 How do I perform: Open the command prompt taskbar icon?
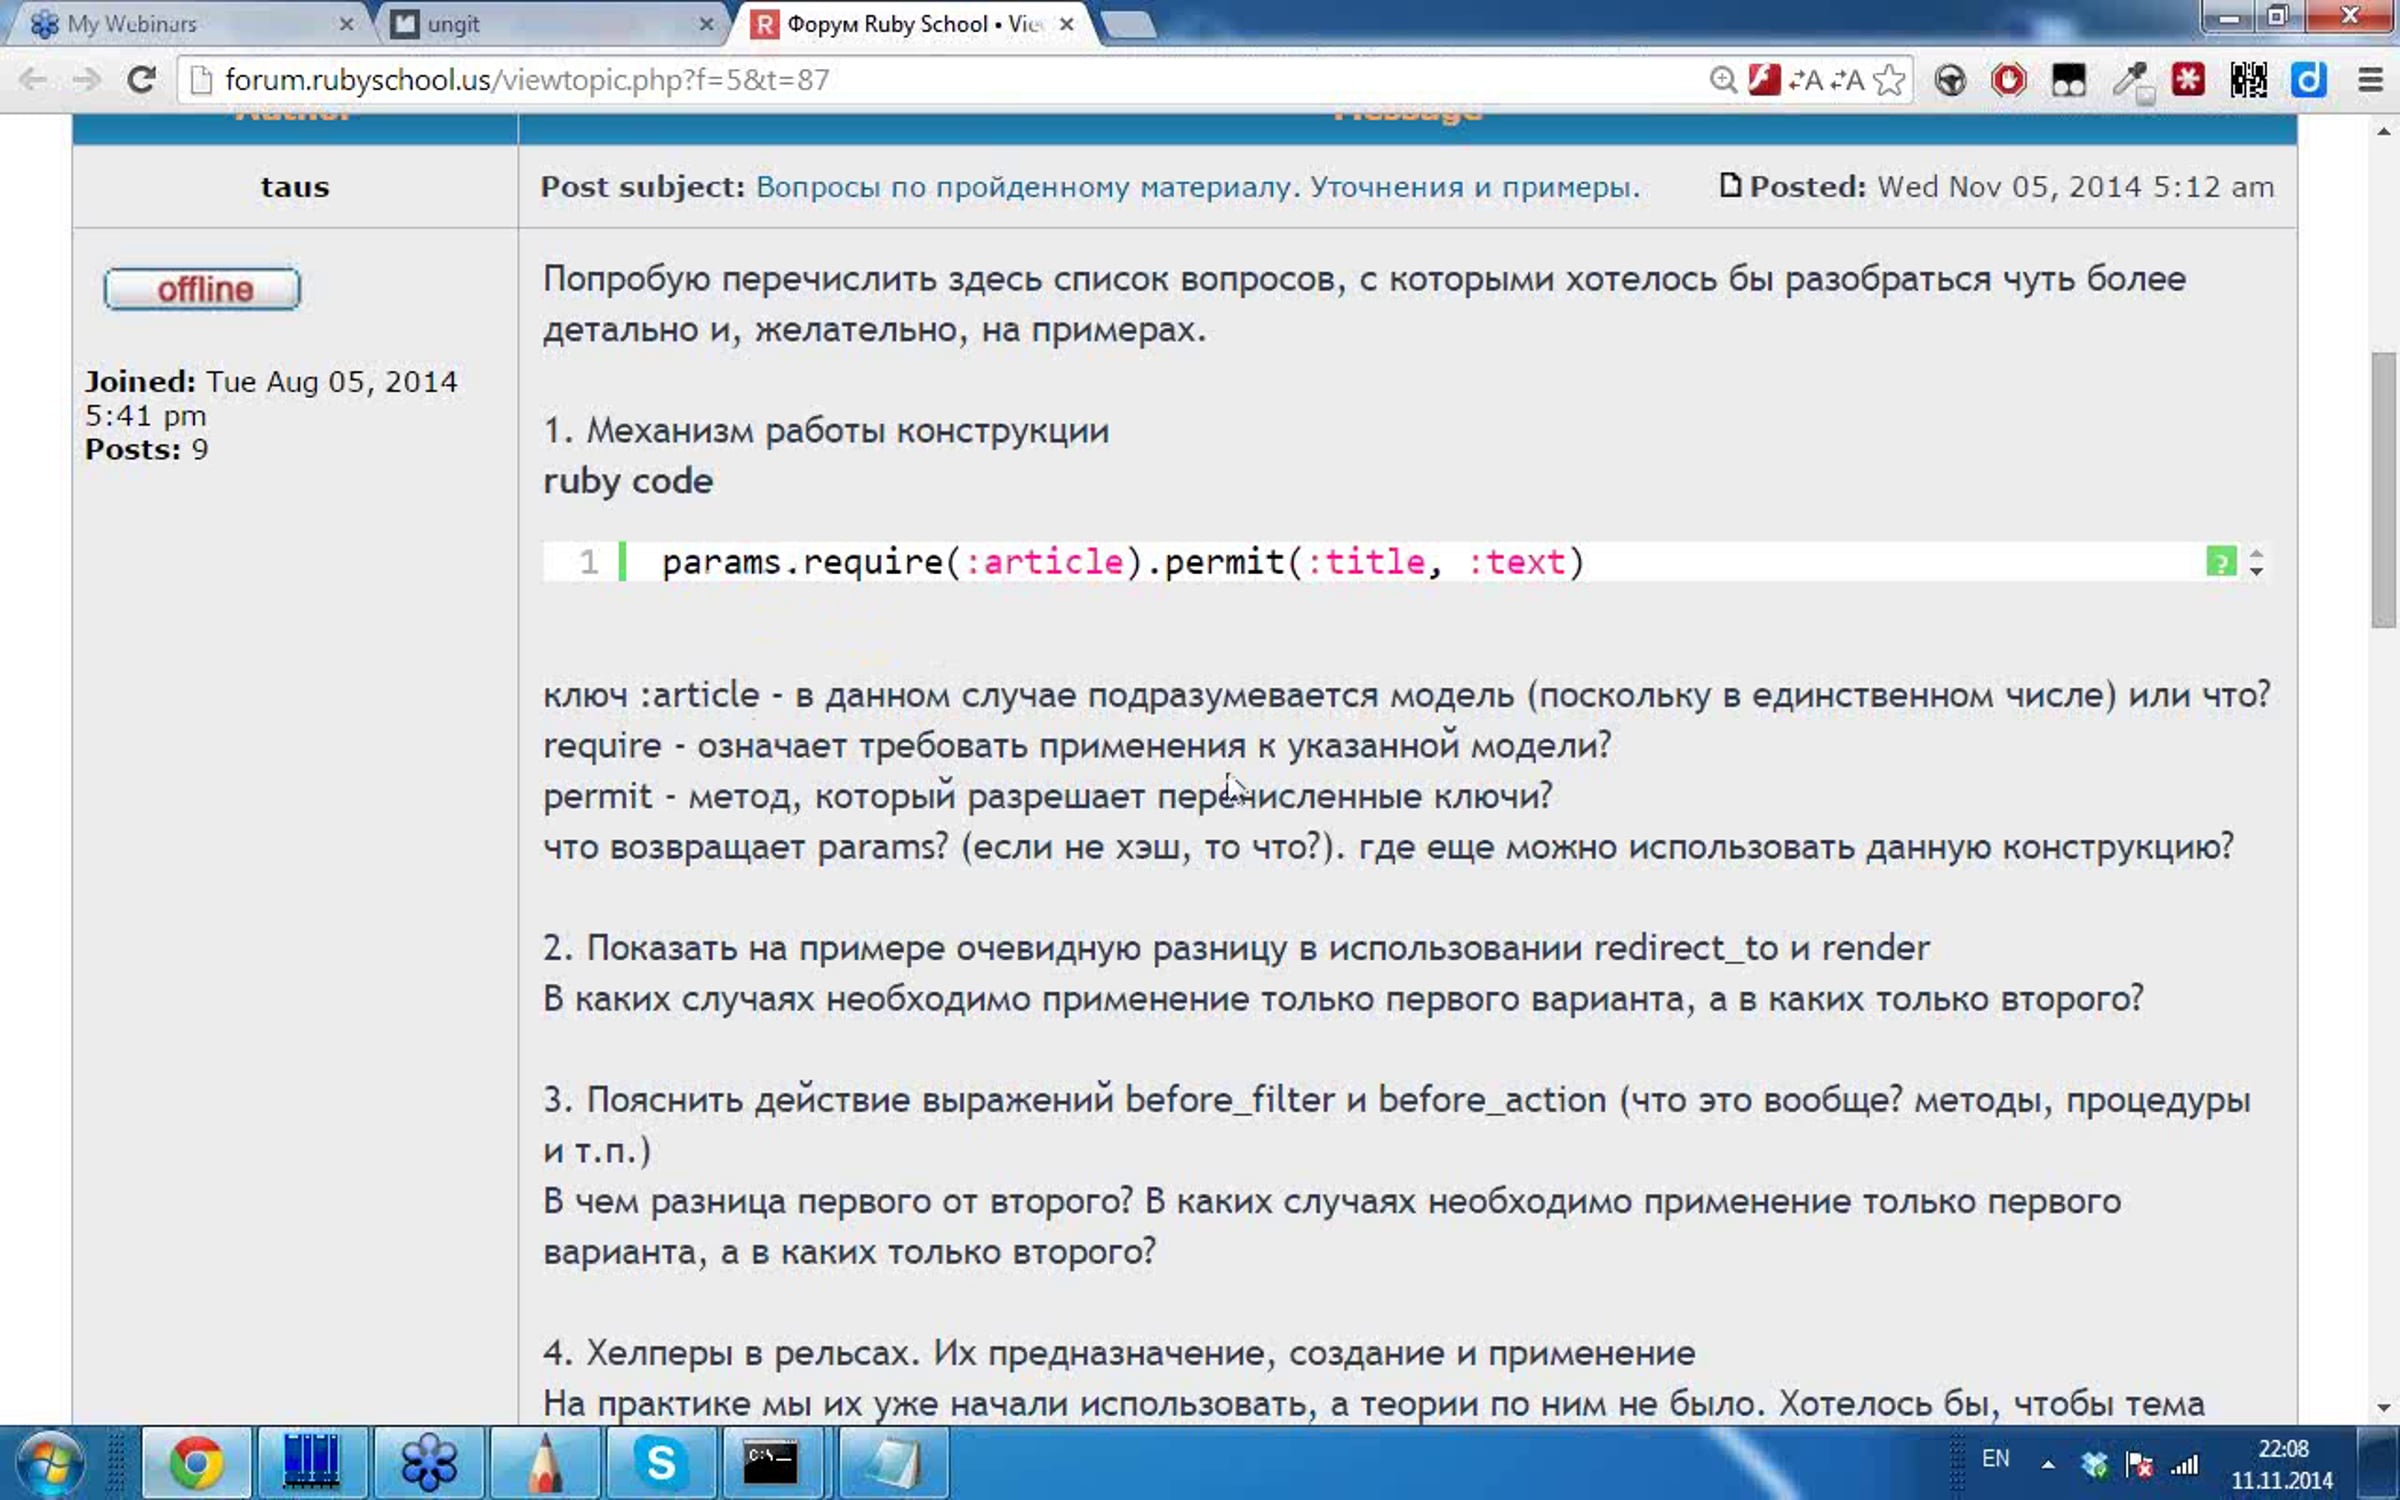coord(771,1464)
